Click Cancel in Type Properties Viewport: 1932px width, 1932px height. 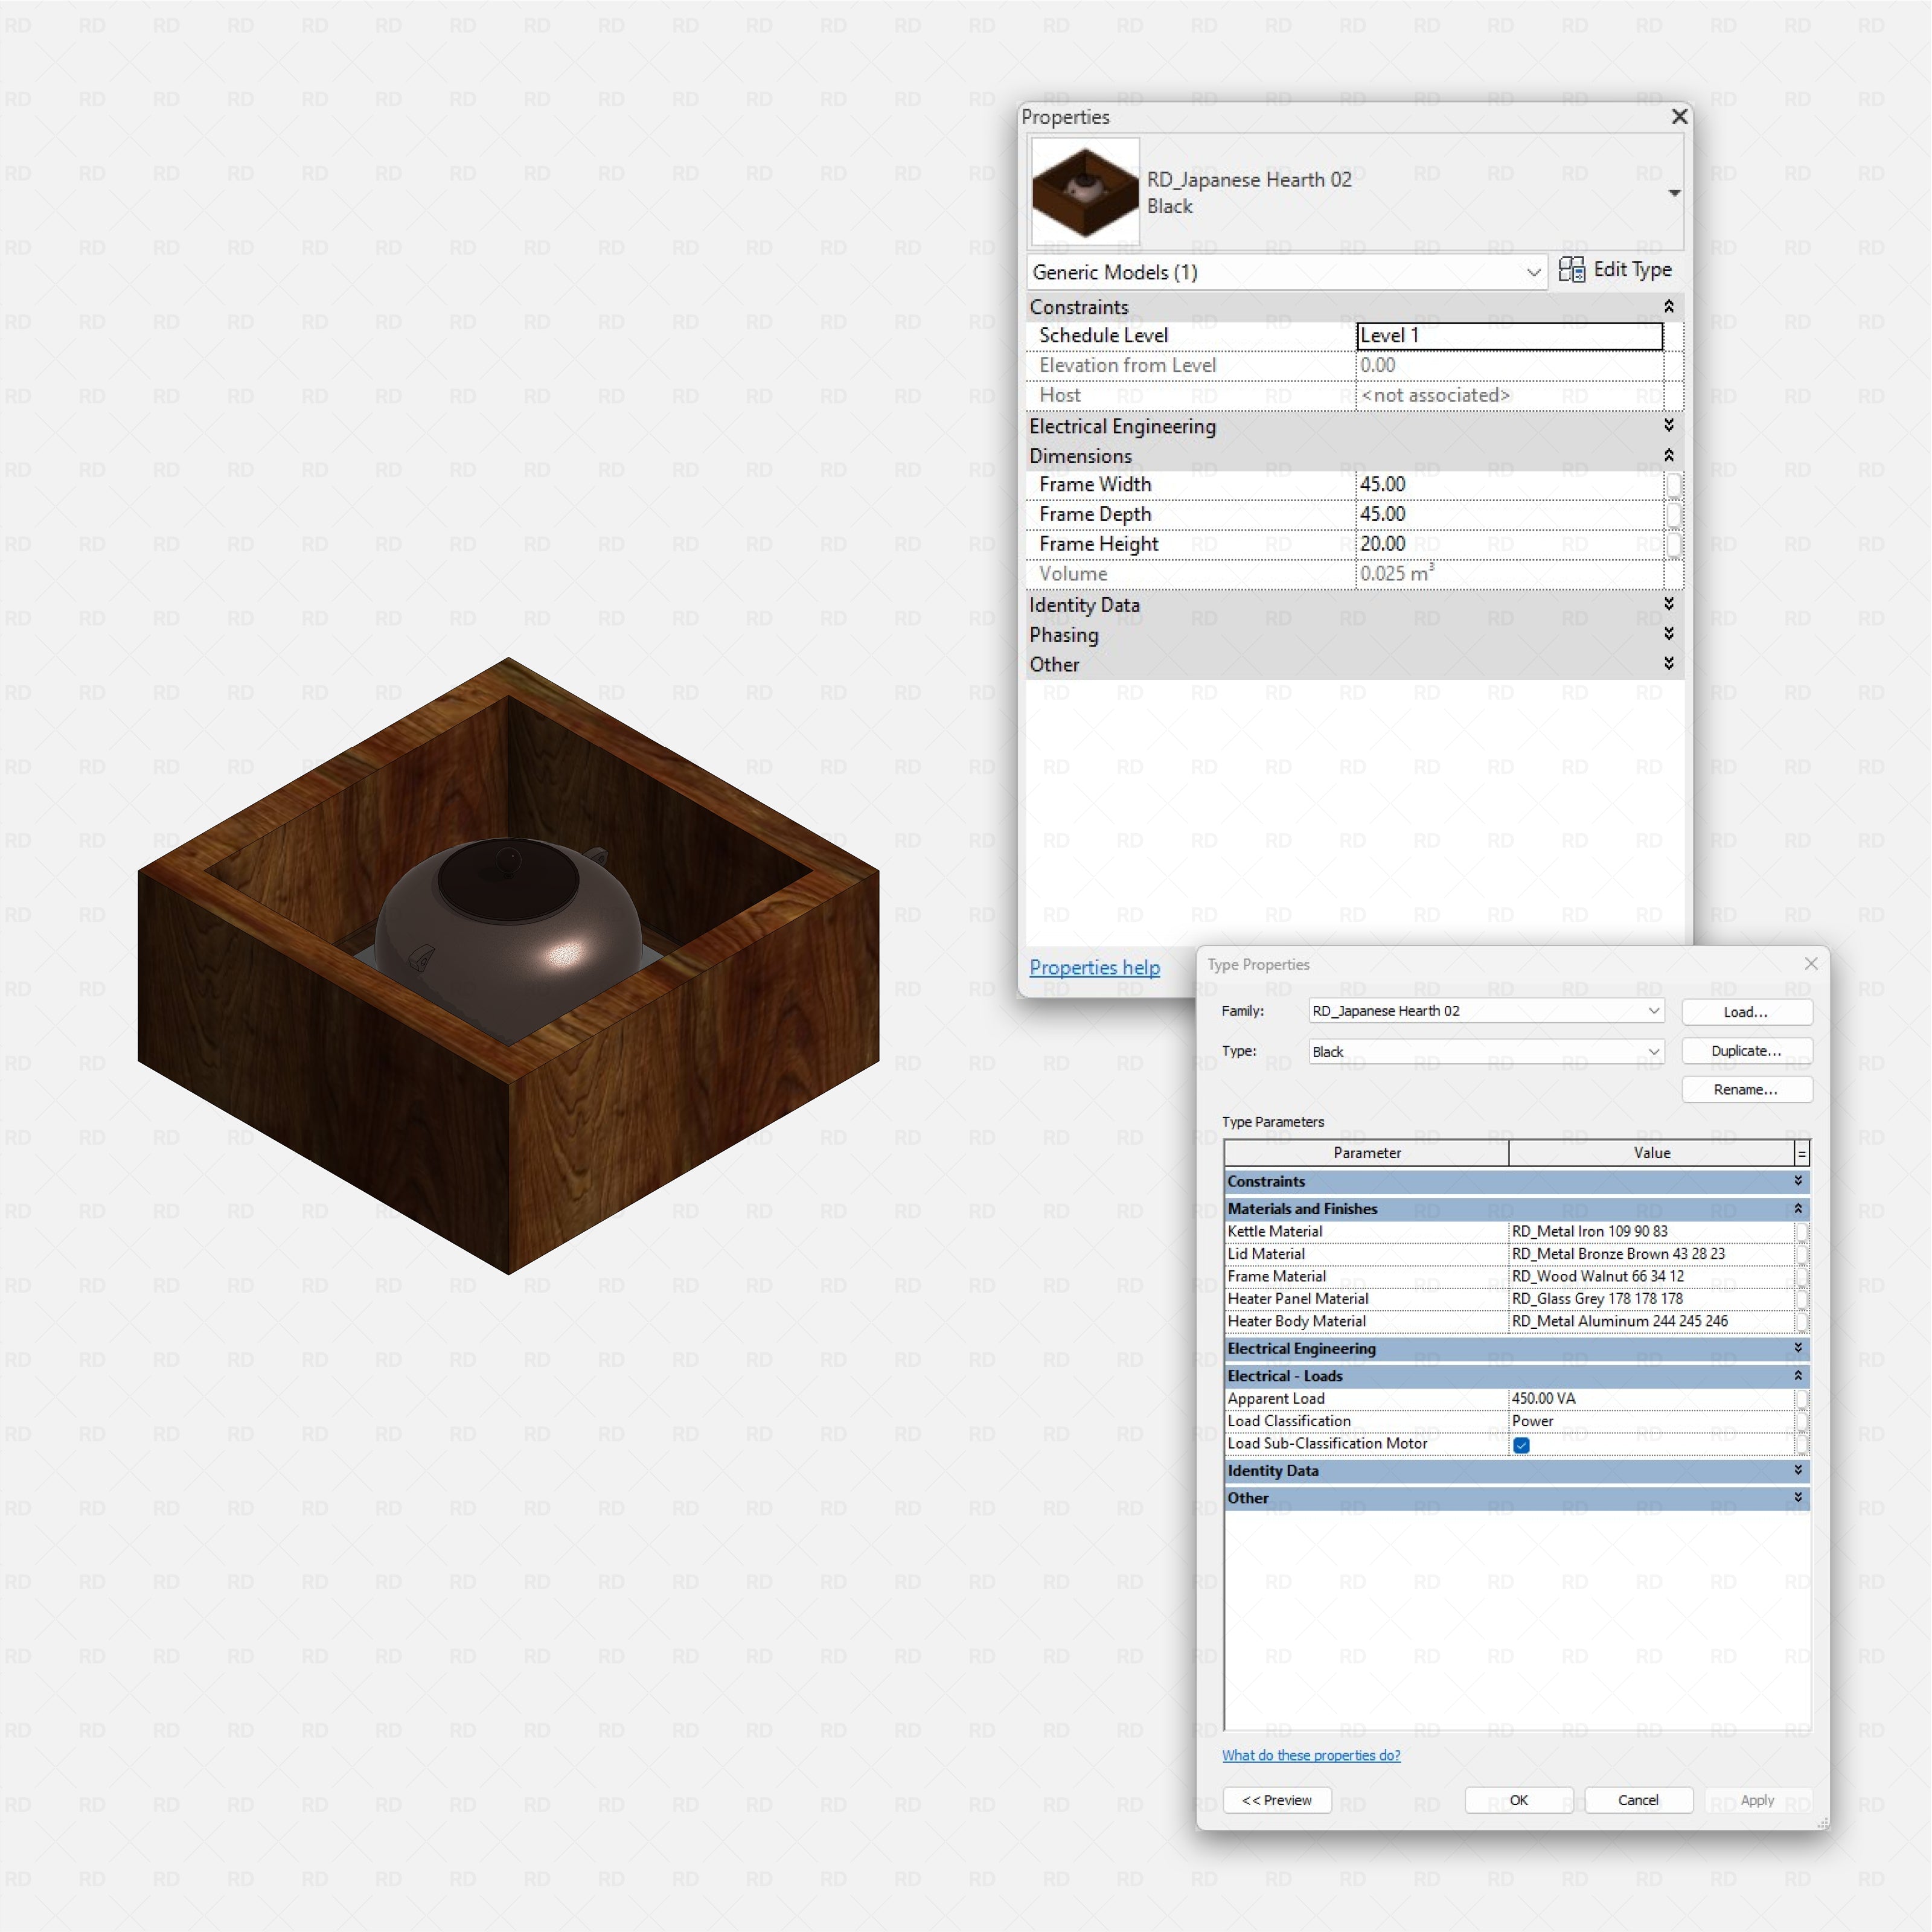(1638, 1800)
